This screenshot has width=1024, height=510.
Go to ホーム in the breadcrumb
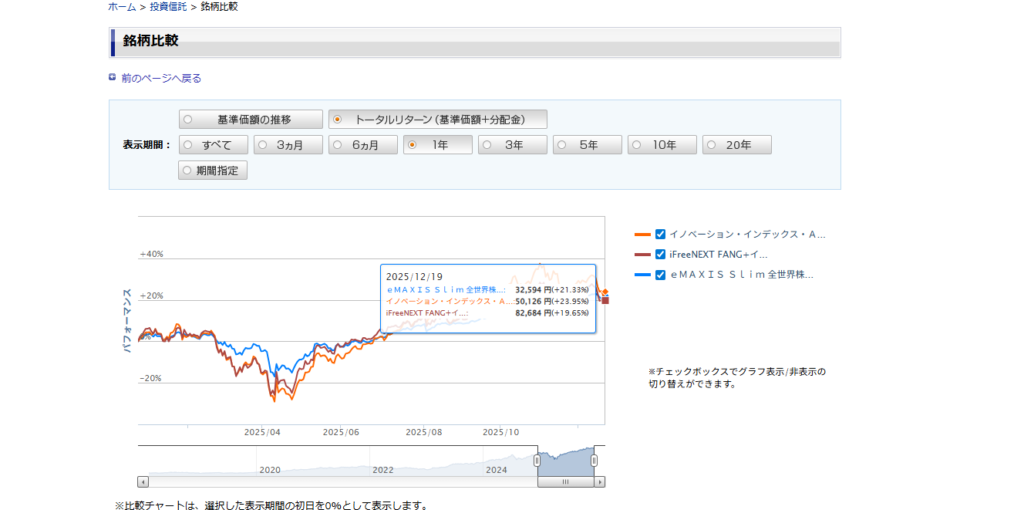pos(121,7)
